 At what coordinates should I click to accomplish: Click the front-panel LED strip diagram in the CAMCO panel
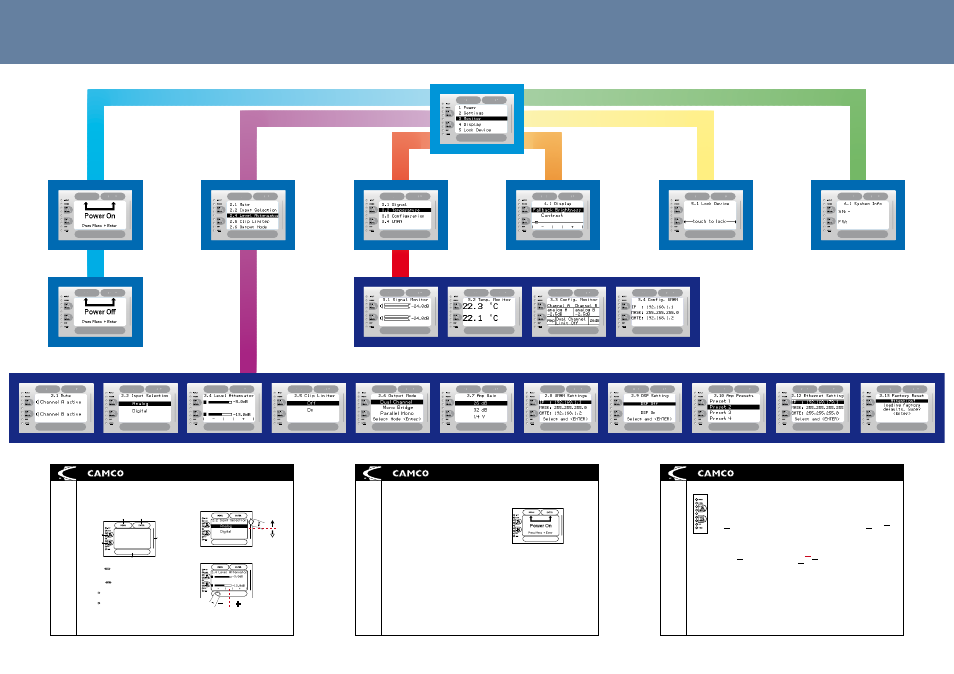point(700,514)
